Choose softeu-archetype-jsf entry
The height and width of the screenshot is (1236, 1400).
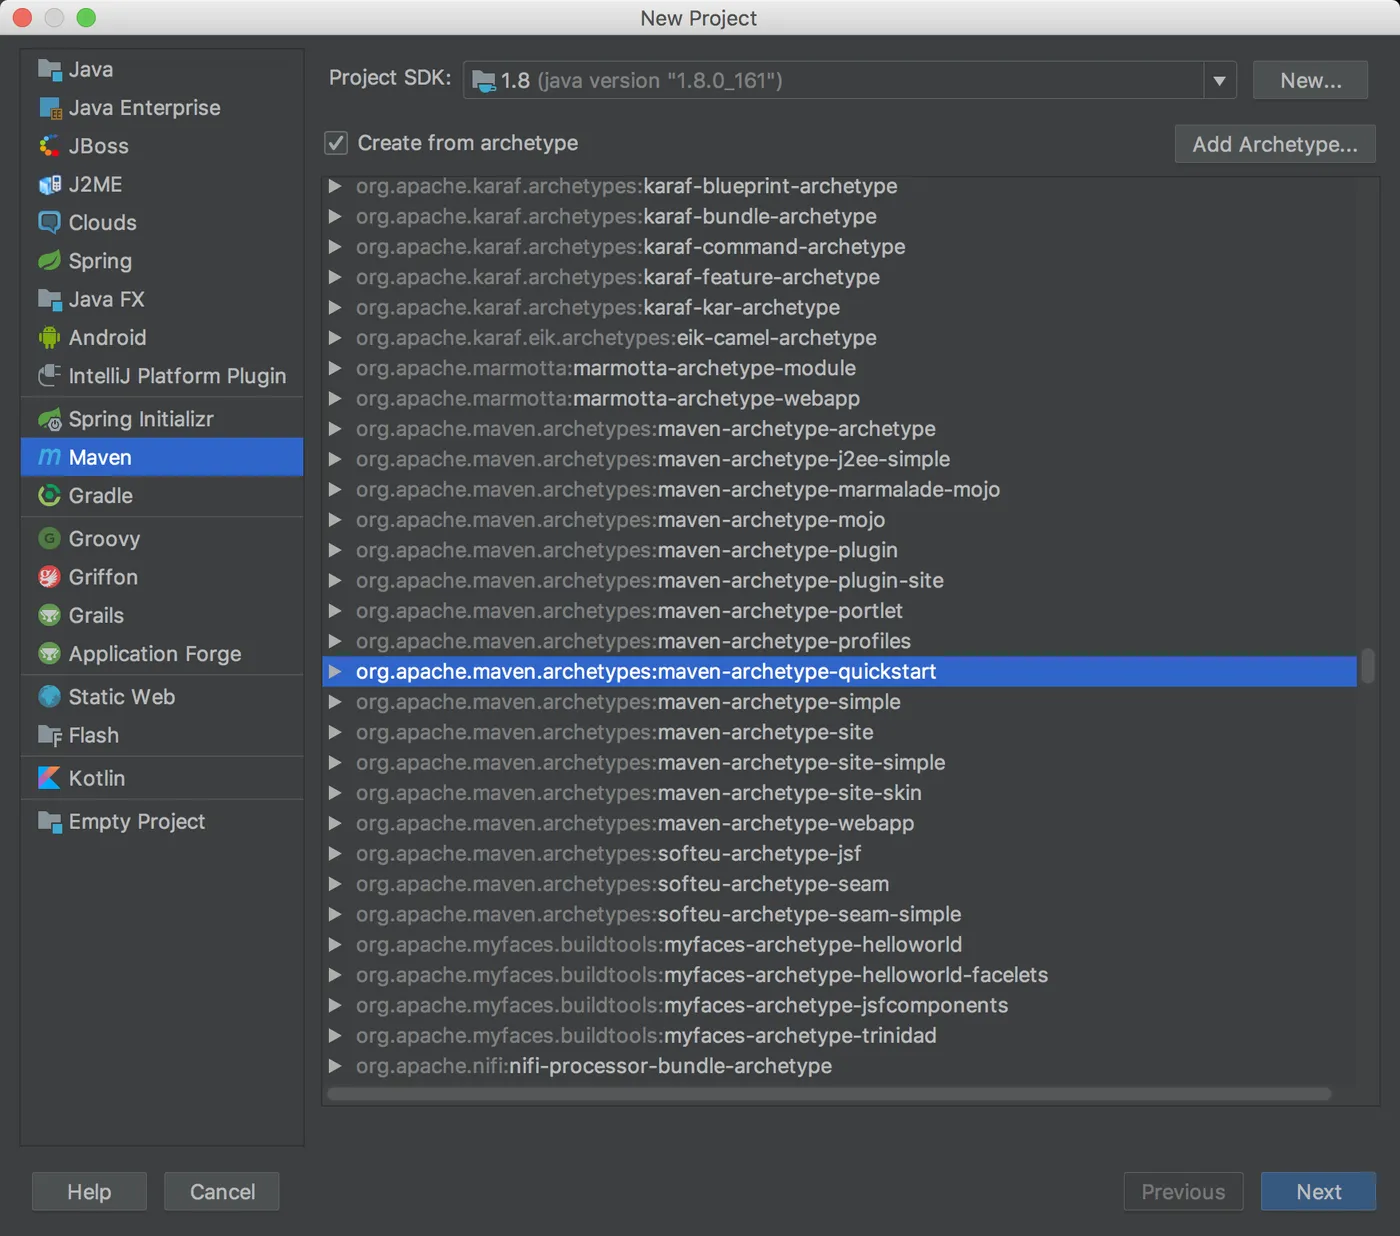[x=840, y=853]
